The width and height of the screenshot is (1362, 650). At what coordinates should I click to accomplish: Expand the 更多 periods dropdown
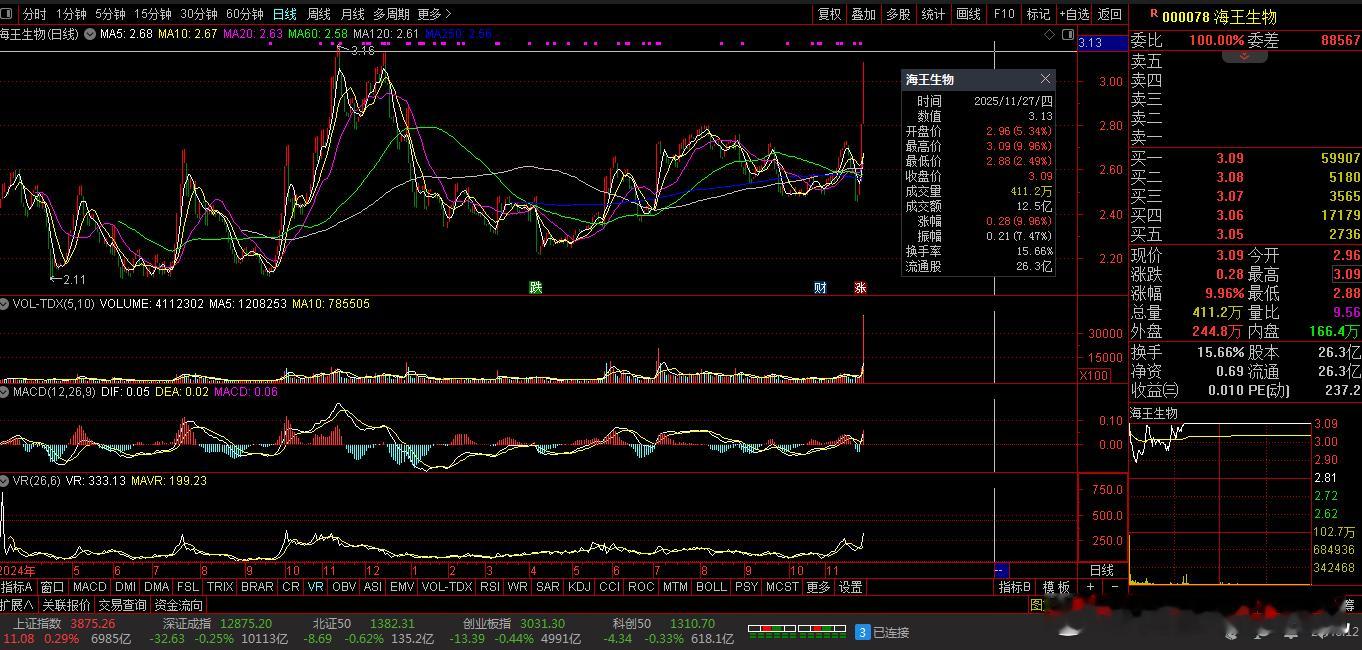coord(434,14)
